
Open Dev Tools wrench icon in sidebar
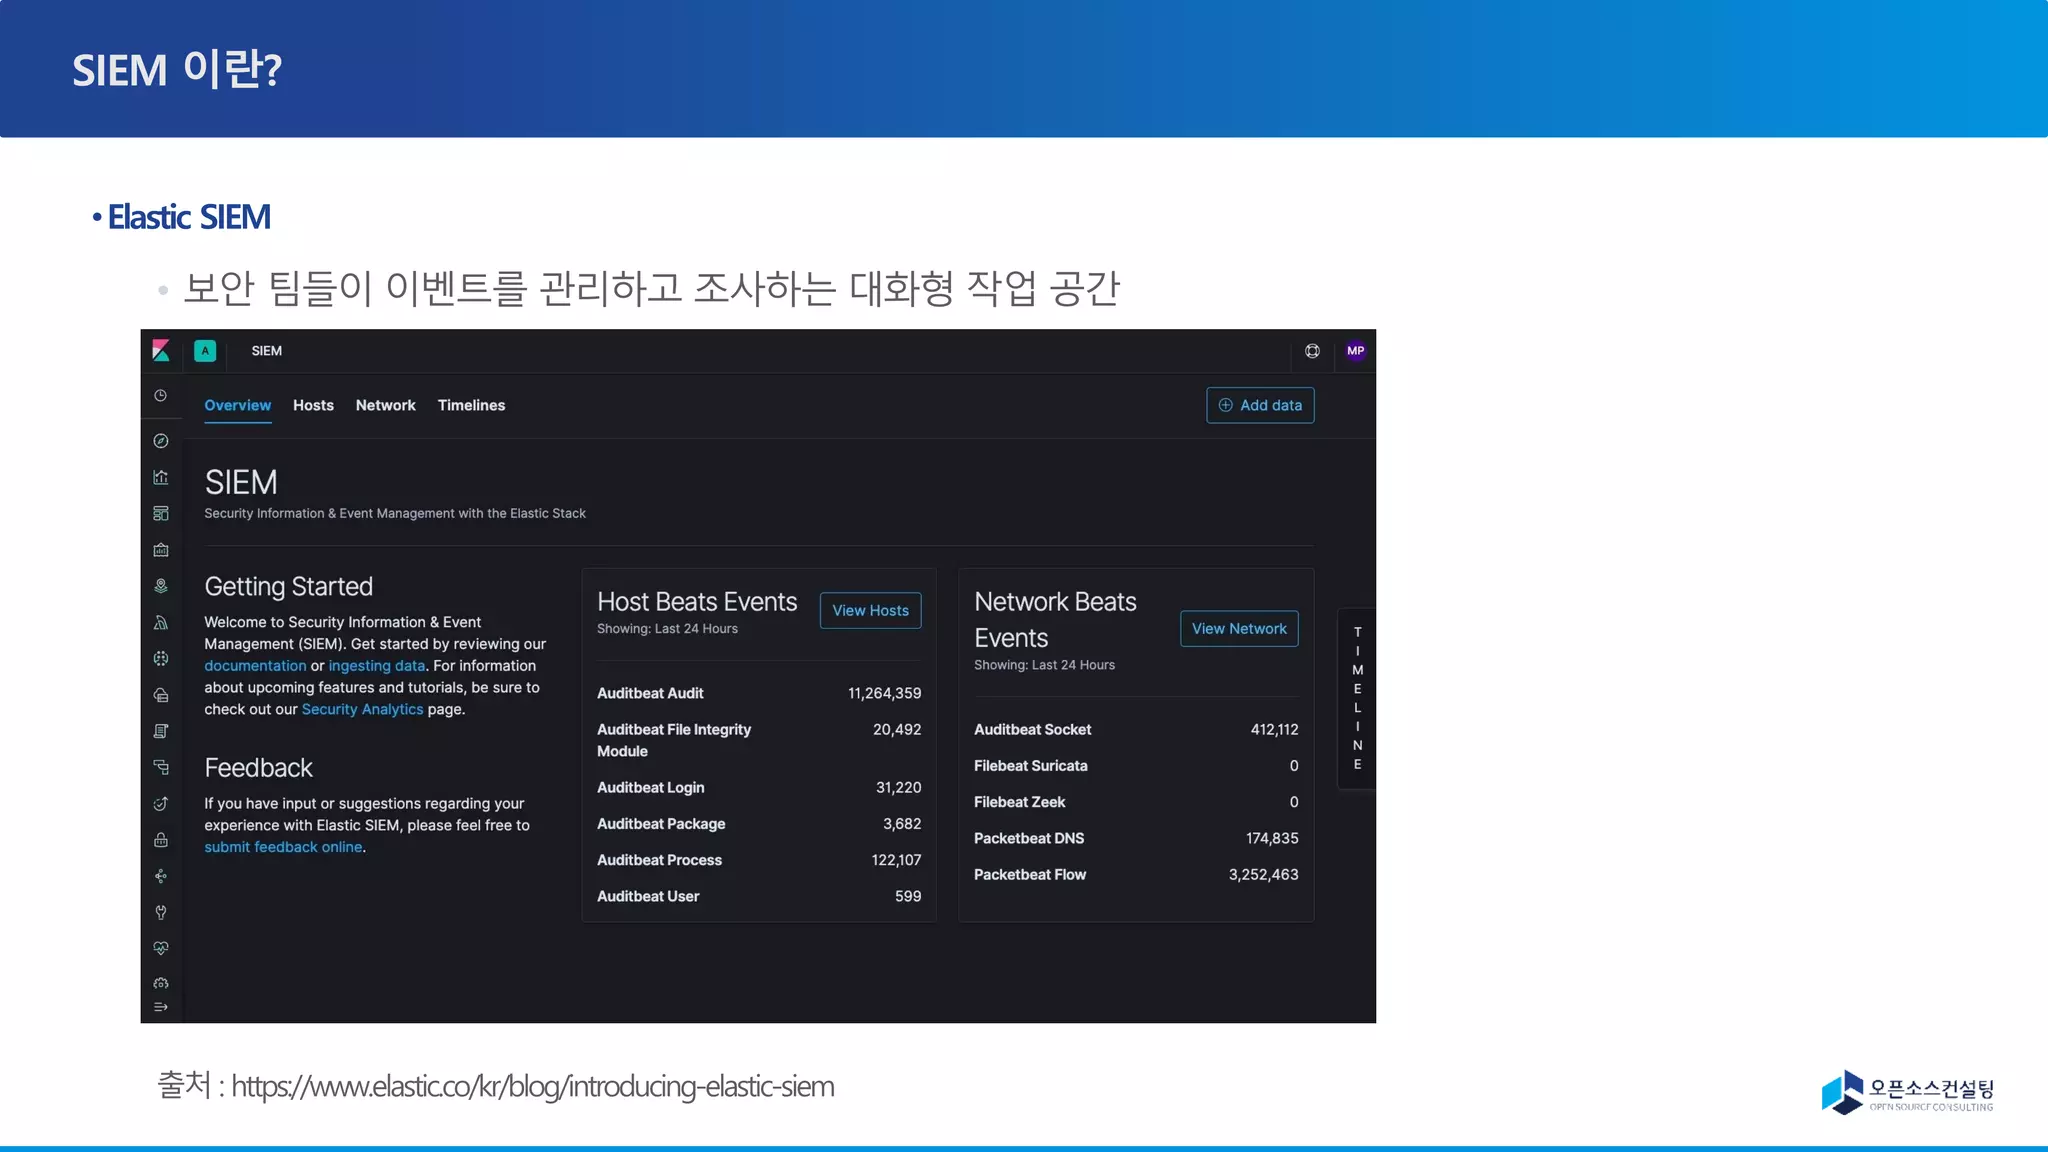[x=161, y=912]
